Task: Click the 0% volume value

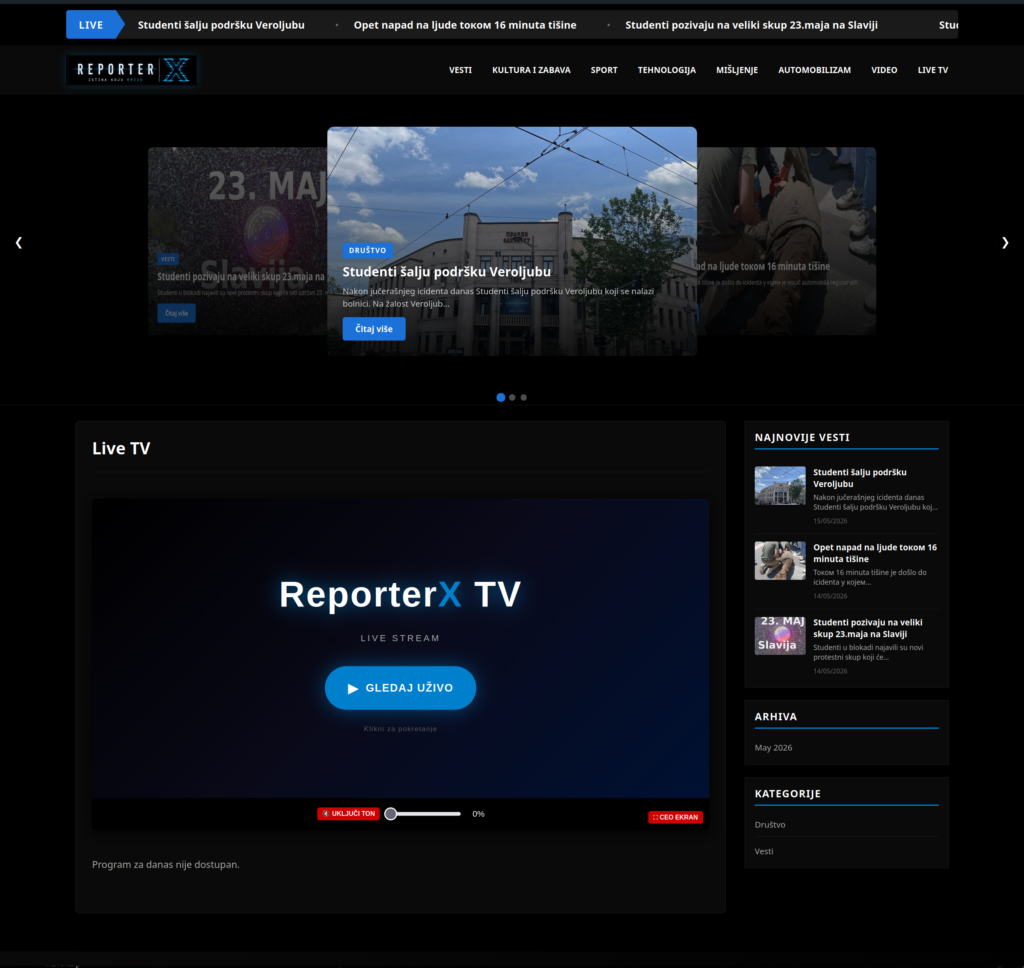Action: tap(478, 814)
